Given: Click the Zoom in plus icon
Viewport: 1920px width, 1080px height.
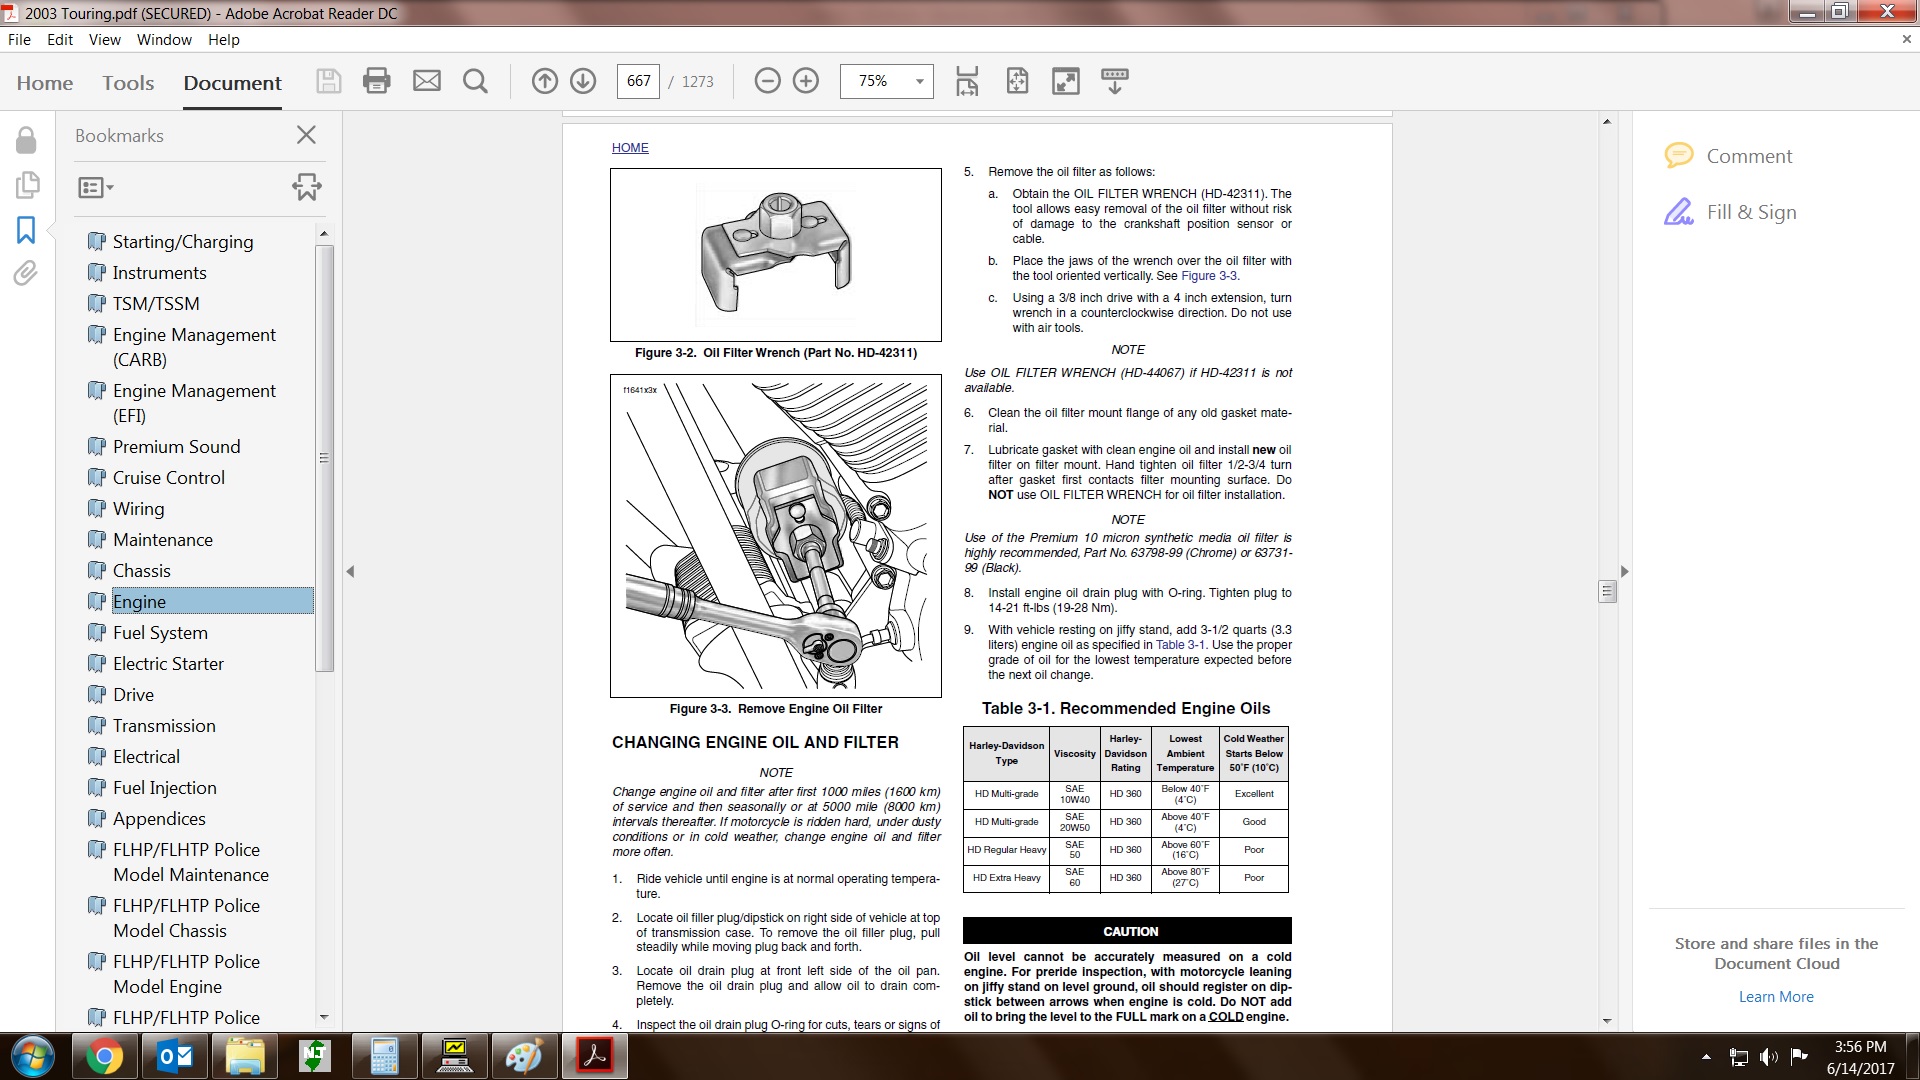Looking at the screenshot, I should 806,81.
